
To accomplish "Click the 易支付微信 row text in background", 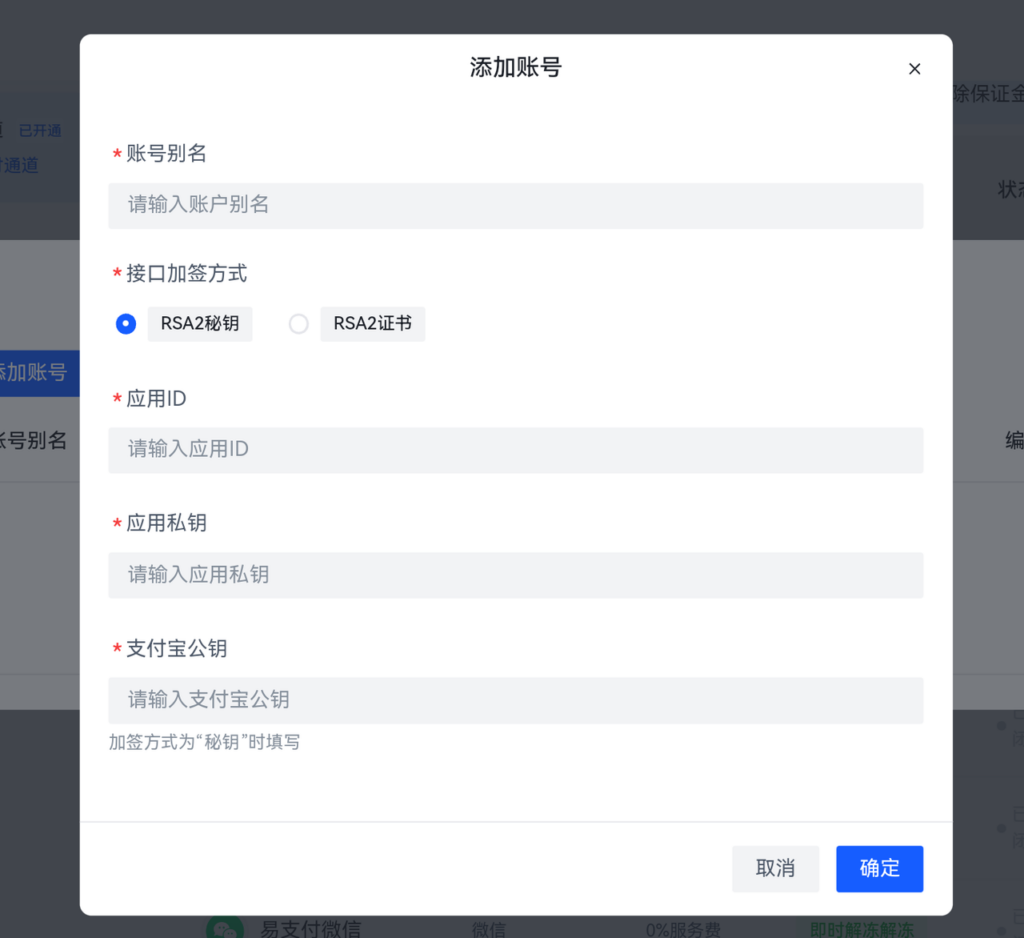I will coord(311,928).
